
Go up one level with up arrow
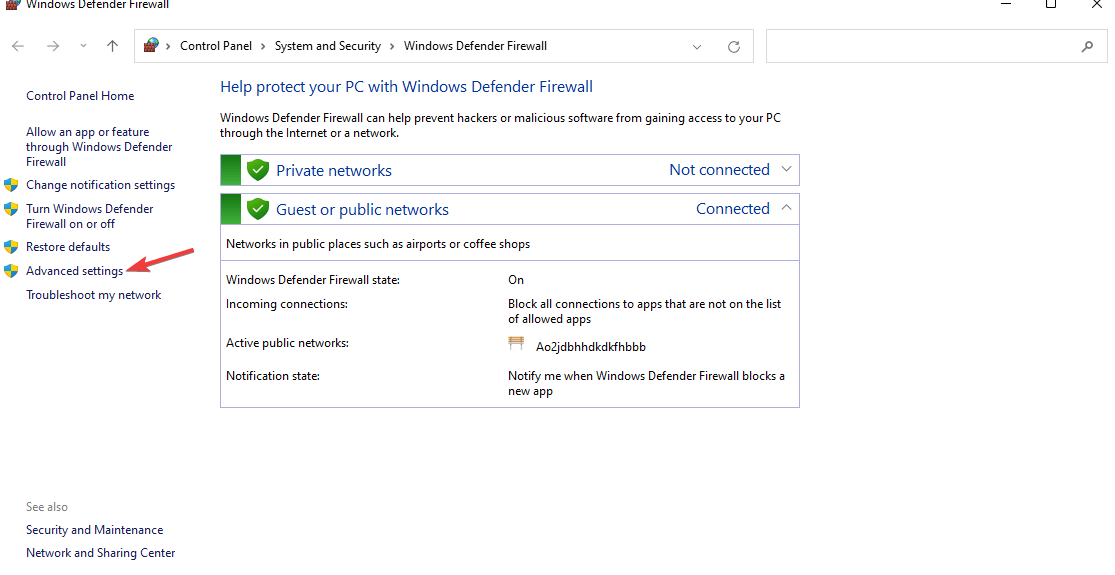(x=112, y=46)
